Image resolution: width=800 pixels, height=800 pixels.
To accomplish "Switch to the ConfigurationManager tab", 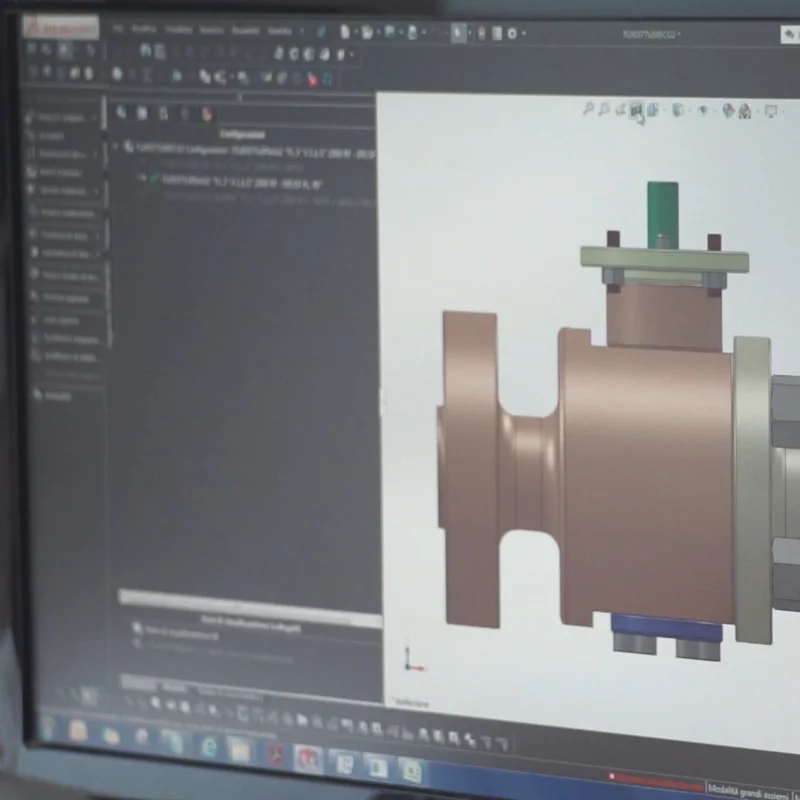I will pyautogui.click(x=163, y=113).
